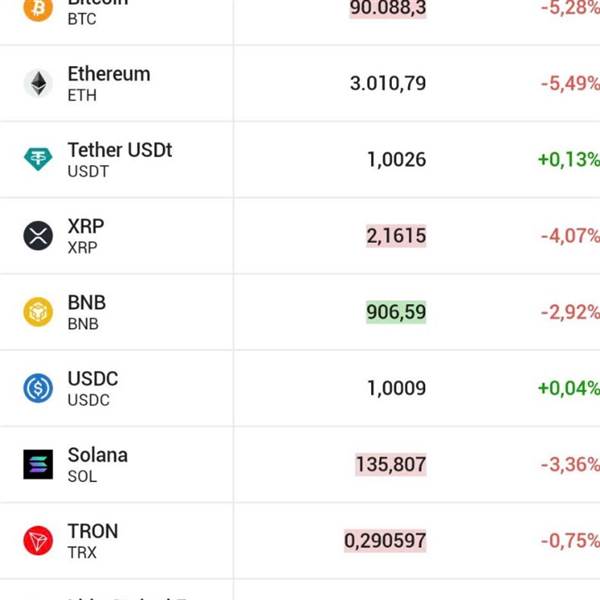
Task: Click the Ethereum diamond icon
Action: point(38,83)
